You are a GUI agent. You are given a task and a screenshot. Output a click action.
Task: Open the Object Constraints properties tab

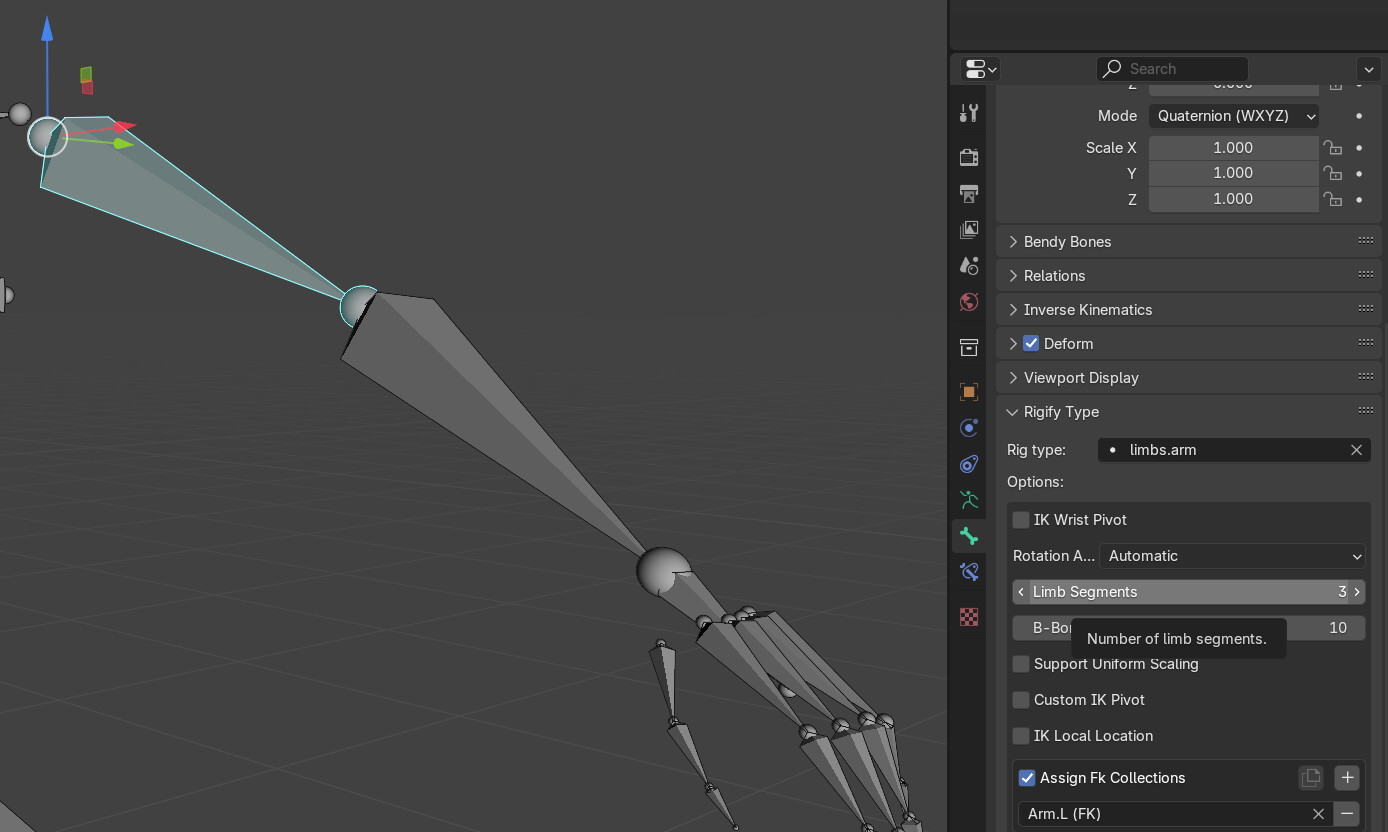(x=968, y=463)
